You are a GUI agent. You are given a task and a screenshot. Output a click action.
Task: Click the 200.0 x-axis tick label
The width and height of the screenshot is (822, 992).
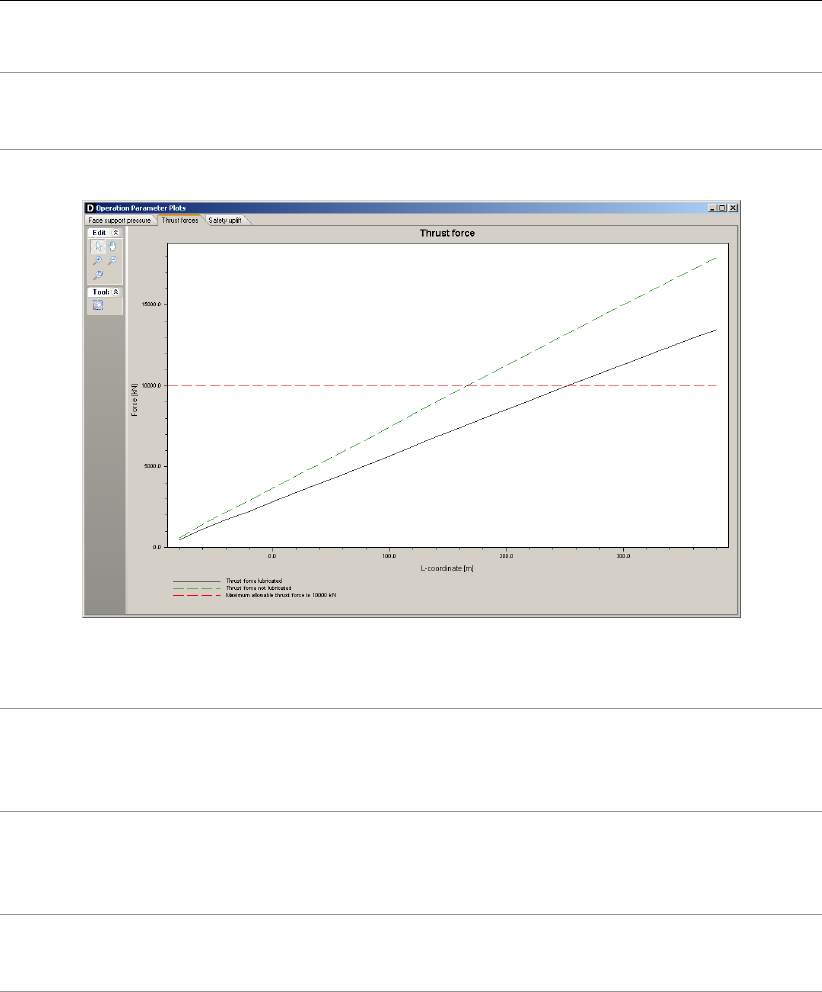point(506,556)
